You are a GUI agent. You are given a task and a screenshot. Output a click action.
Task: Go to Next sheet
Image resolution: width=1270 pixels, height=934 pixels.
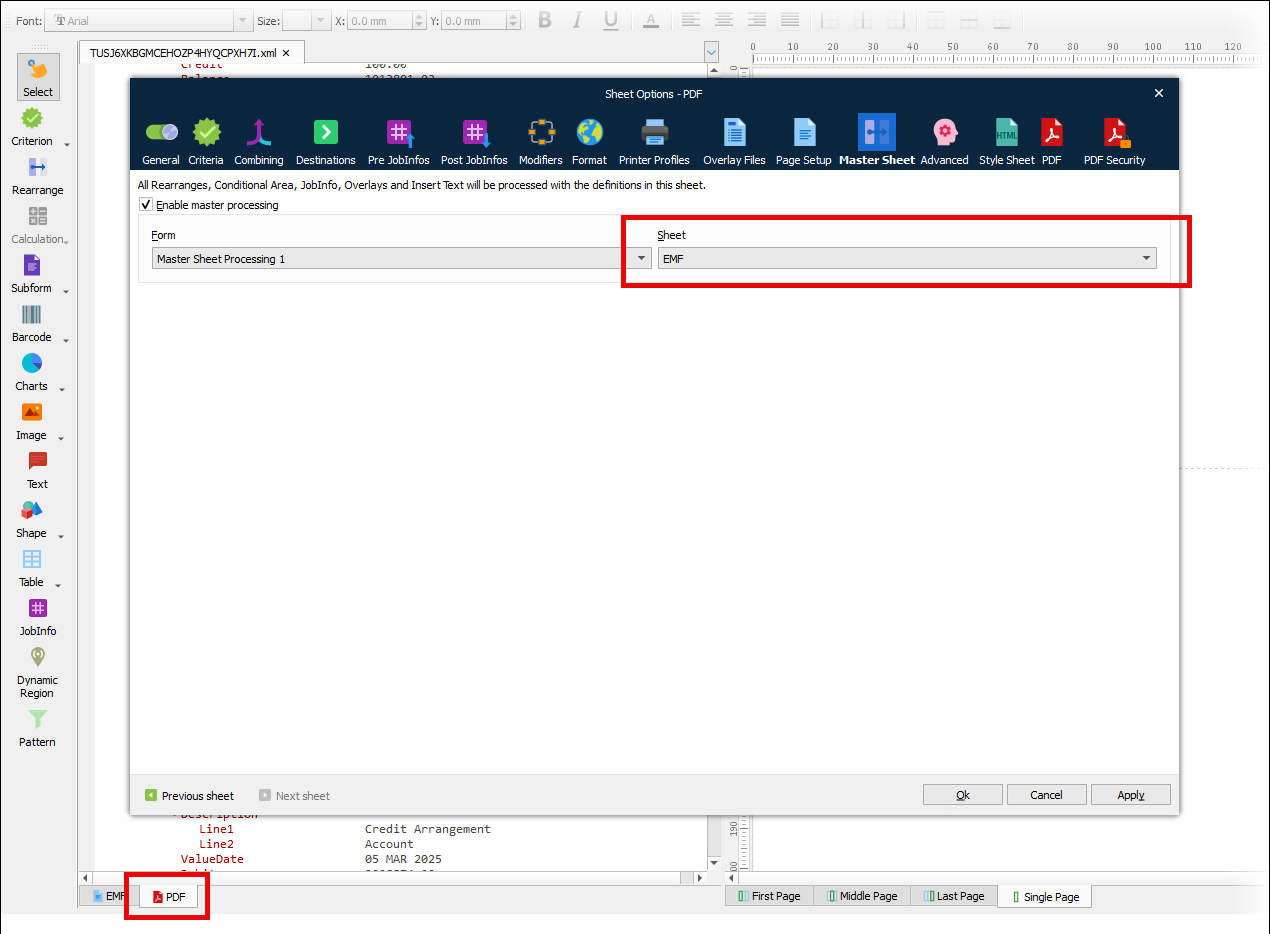pos(294,796)
